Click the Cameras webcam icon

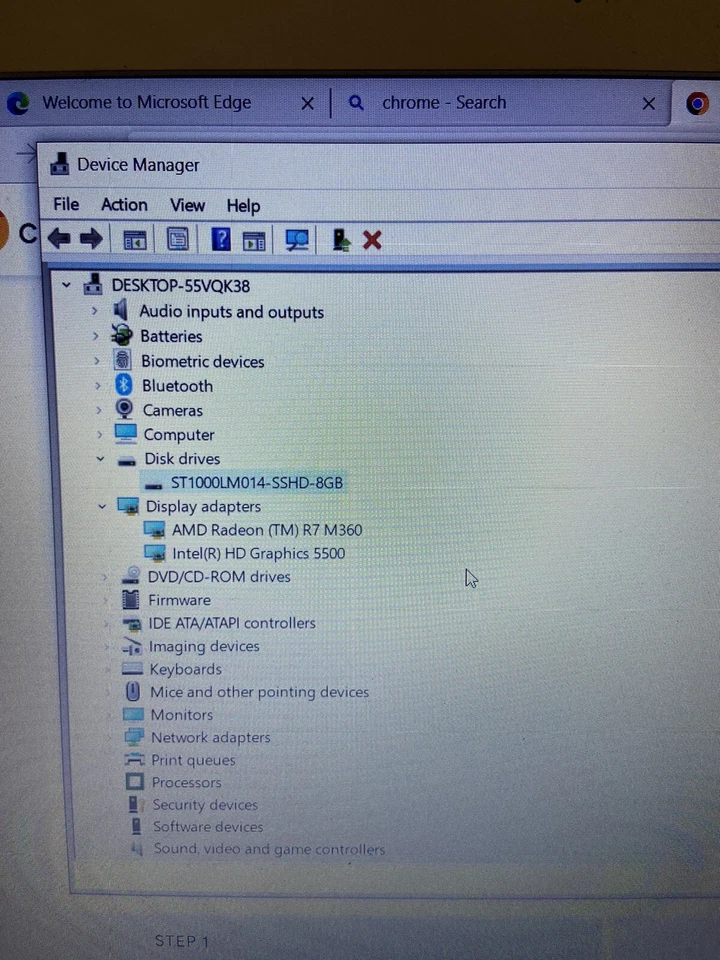(124, 409)
